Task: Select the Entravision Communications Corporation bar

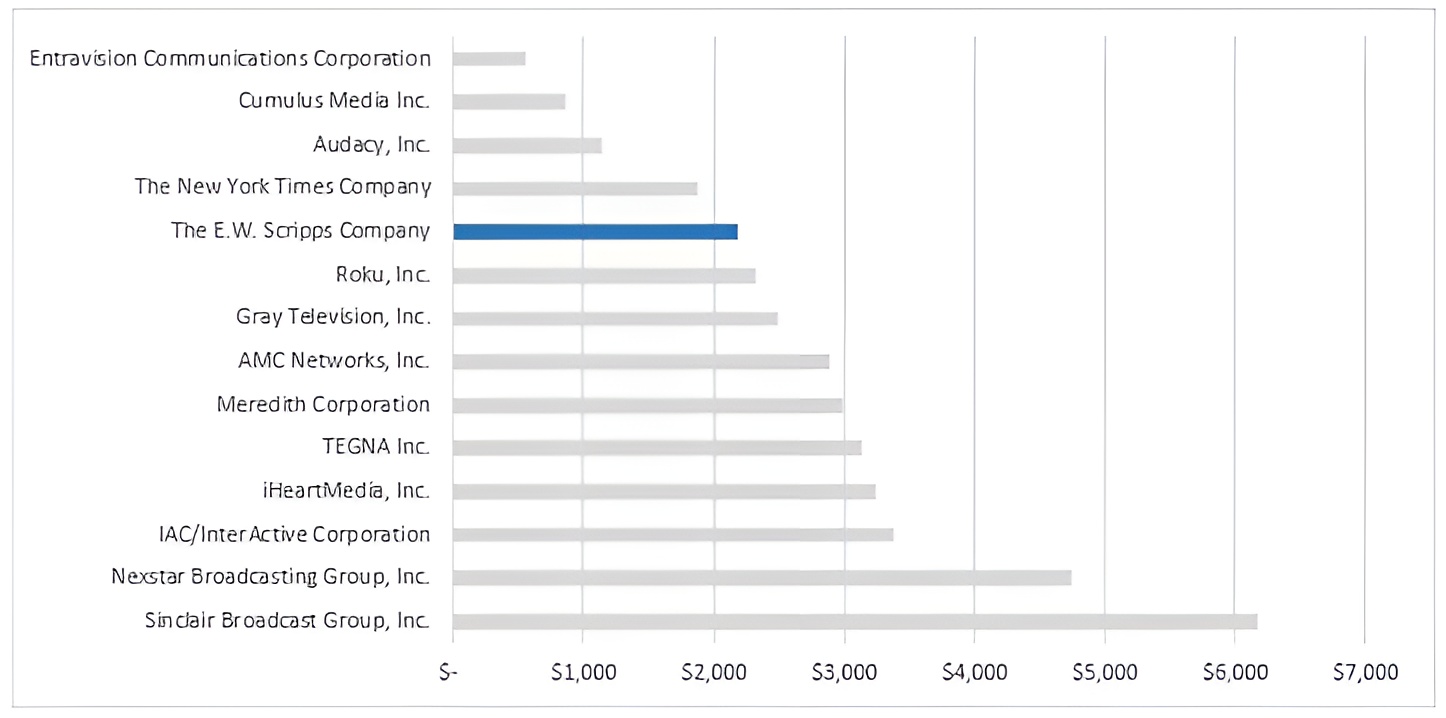Action: 489,58
